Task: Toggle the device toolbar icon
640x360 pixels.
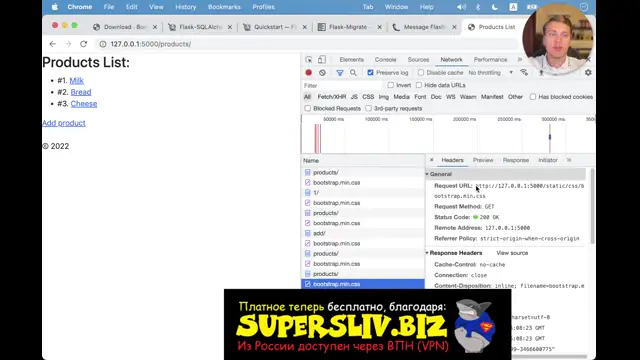Action: [x=322, y=60]
